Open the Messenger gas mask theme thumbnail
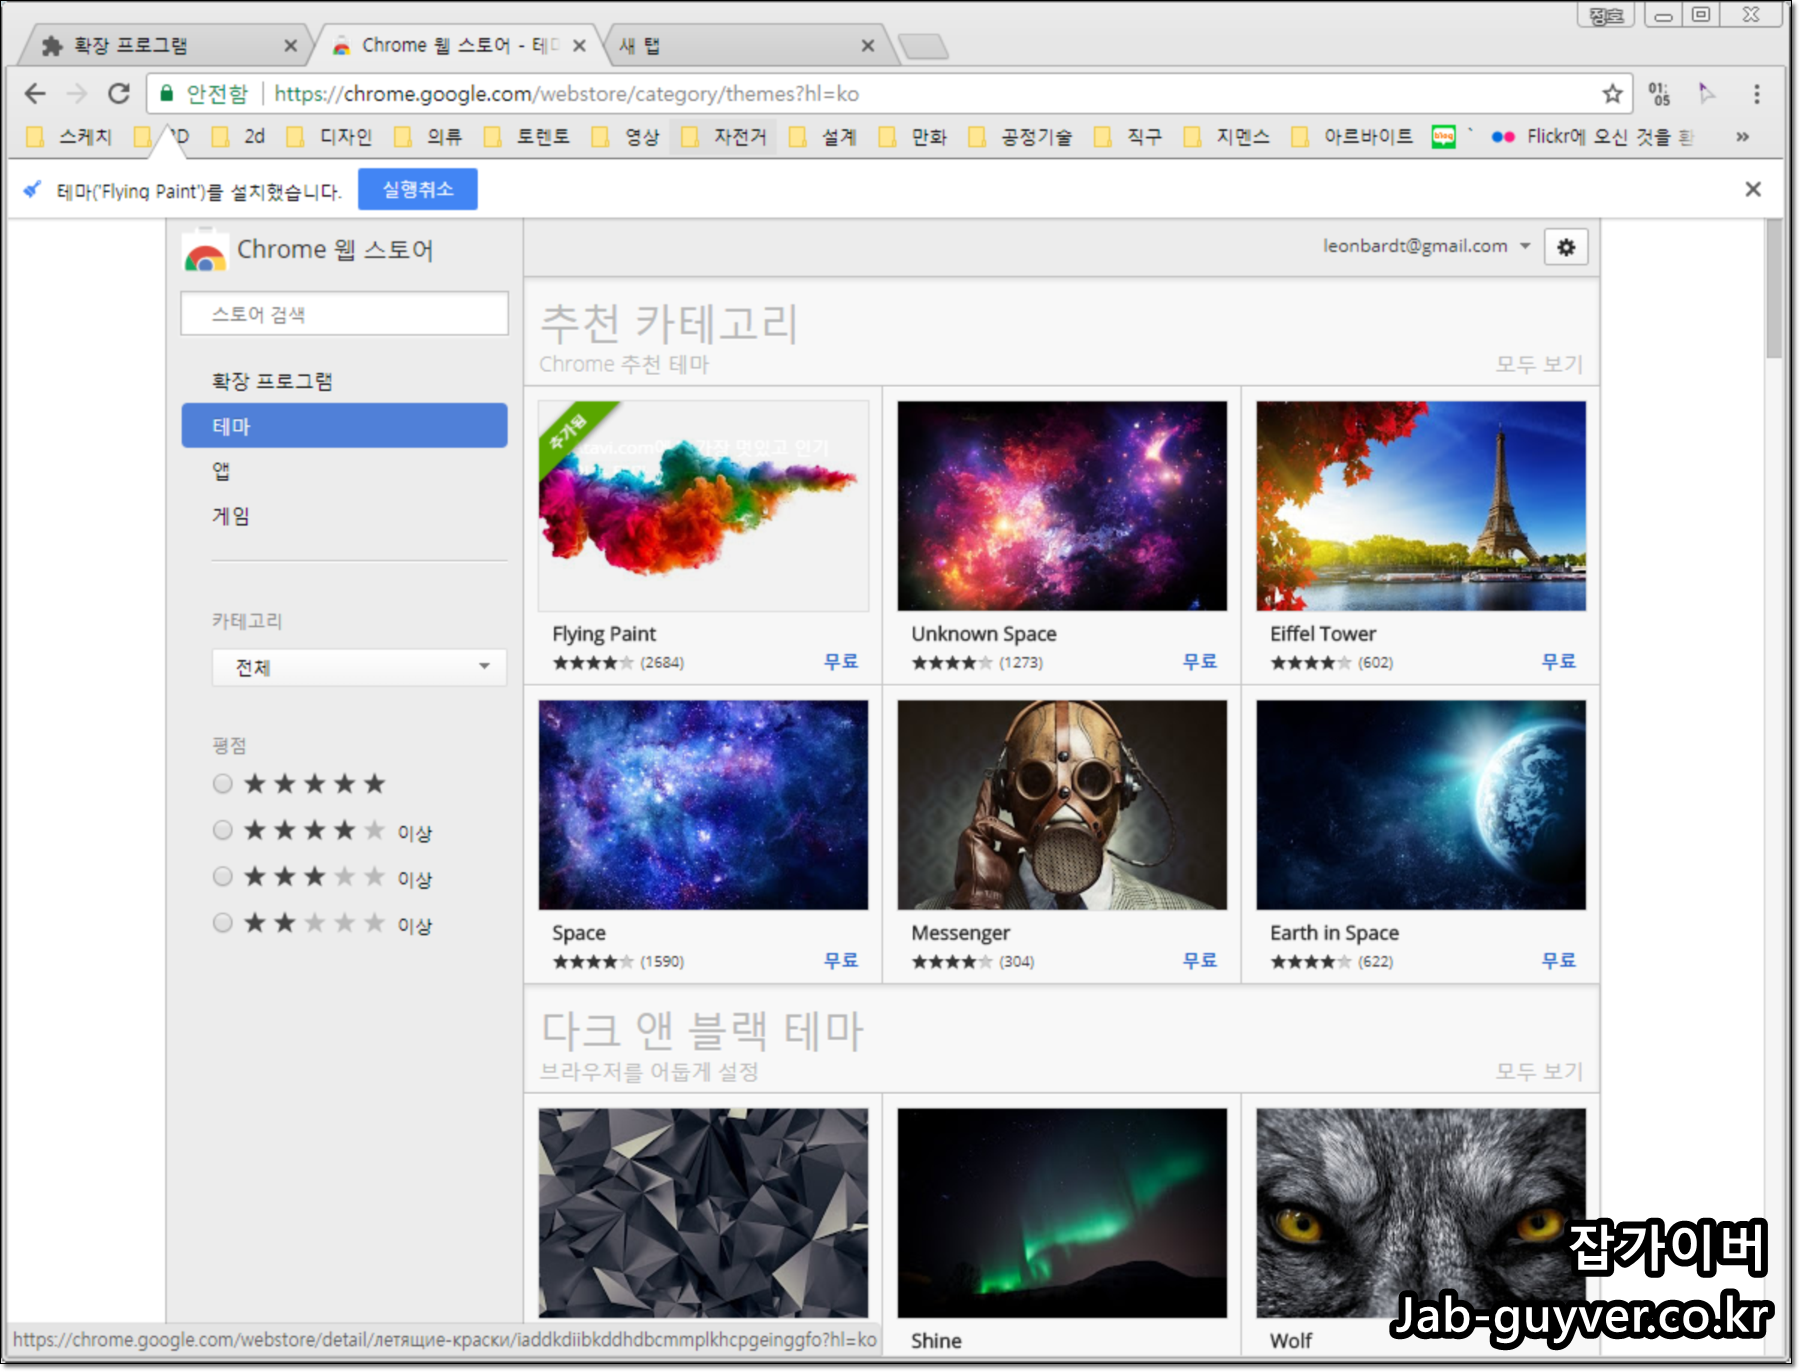This screenshot has width=1800, height=1372. (x=1062, y=805)
